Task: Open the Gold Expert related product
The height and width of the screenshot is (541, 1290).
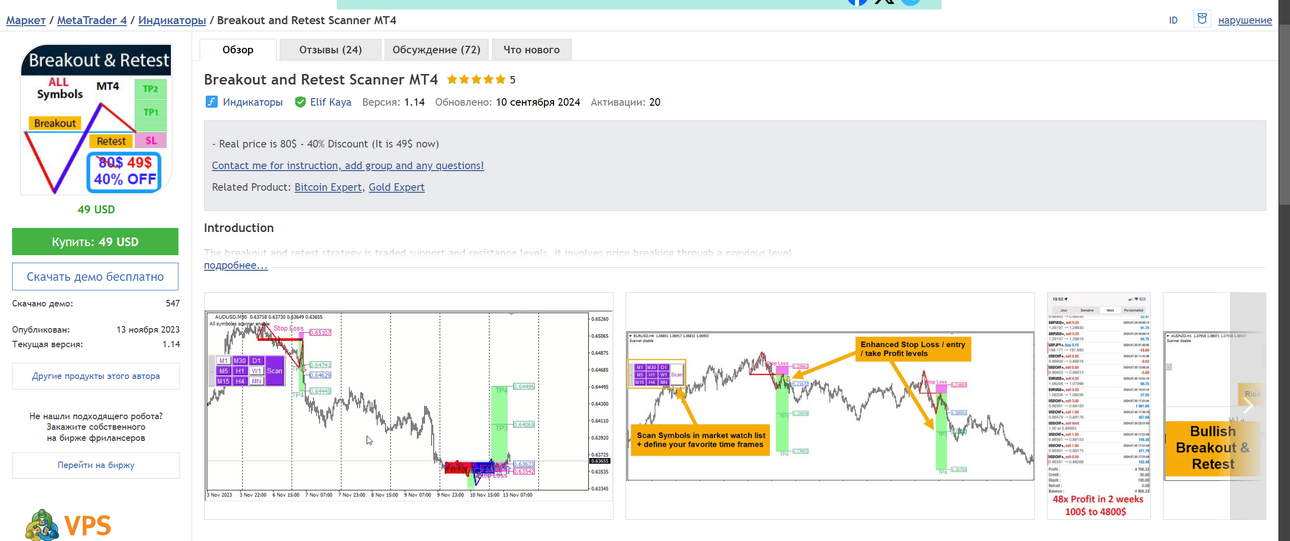Action: click(397, 187)
